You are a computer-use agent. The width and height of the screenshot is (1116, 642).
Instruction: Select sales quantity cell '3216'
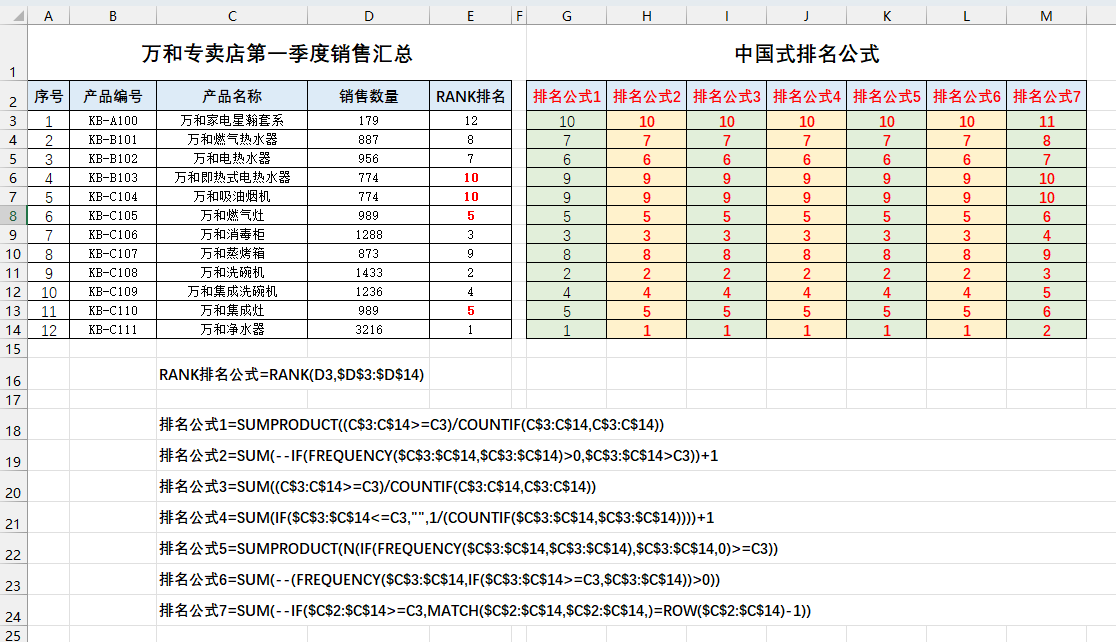pos(369,330)
